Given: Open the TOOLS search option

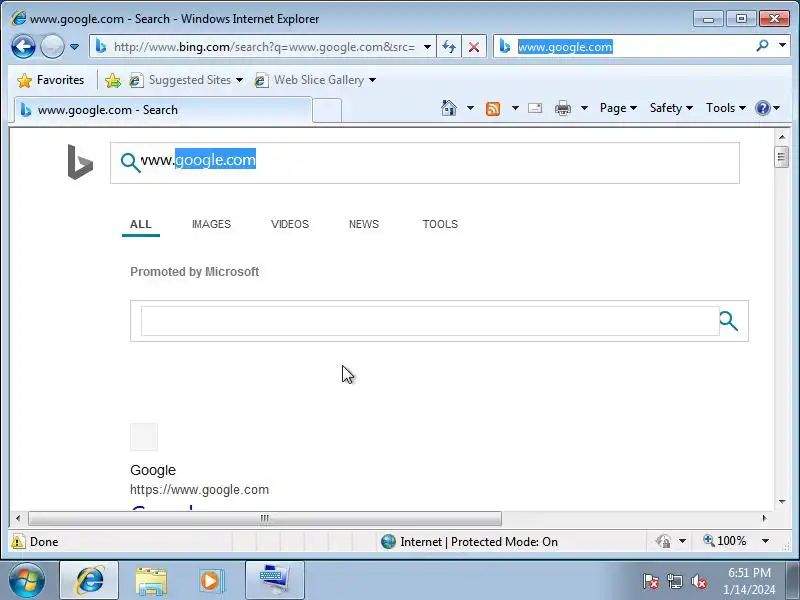Looking at the screenshot, I should coord(440,224).
